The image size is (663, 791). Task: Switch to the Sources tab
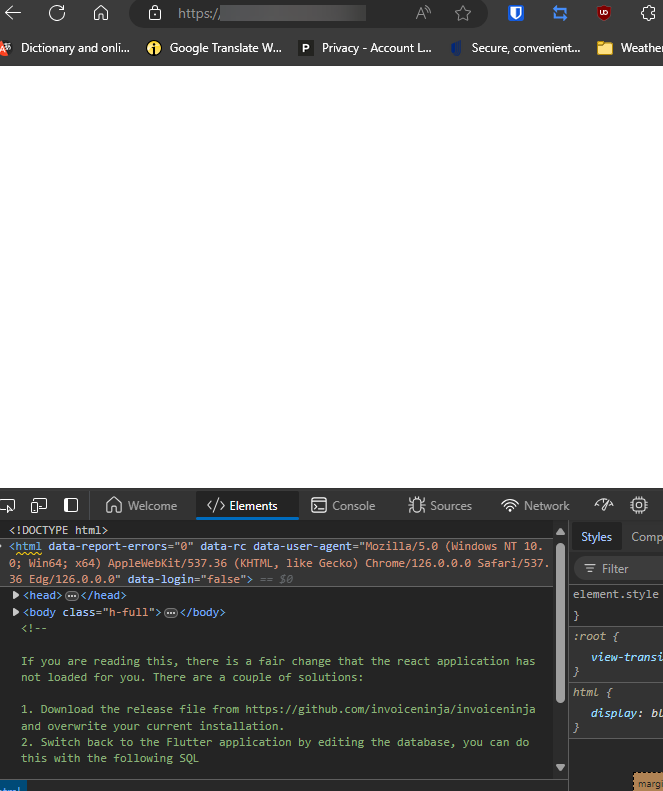(440, 505)
